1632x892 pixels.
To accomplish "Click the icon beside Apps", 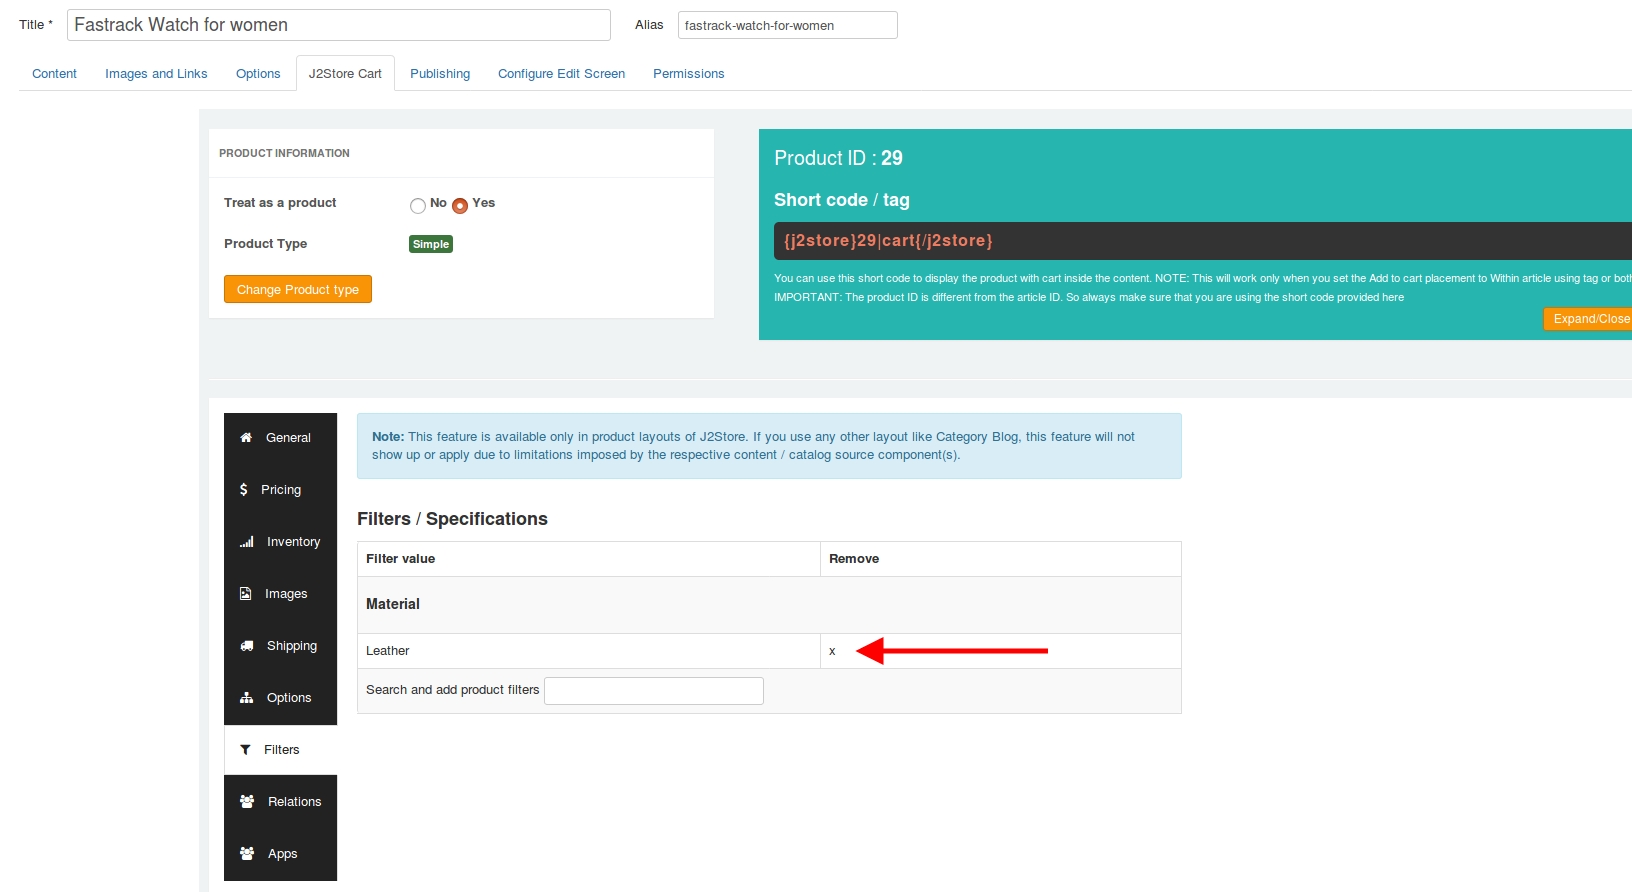I will 247,854.
